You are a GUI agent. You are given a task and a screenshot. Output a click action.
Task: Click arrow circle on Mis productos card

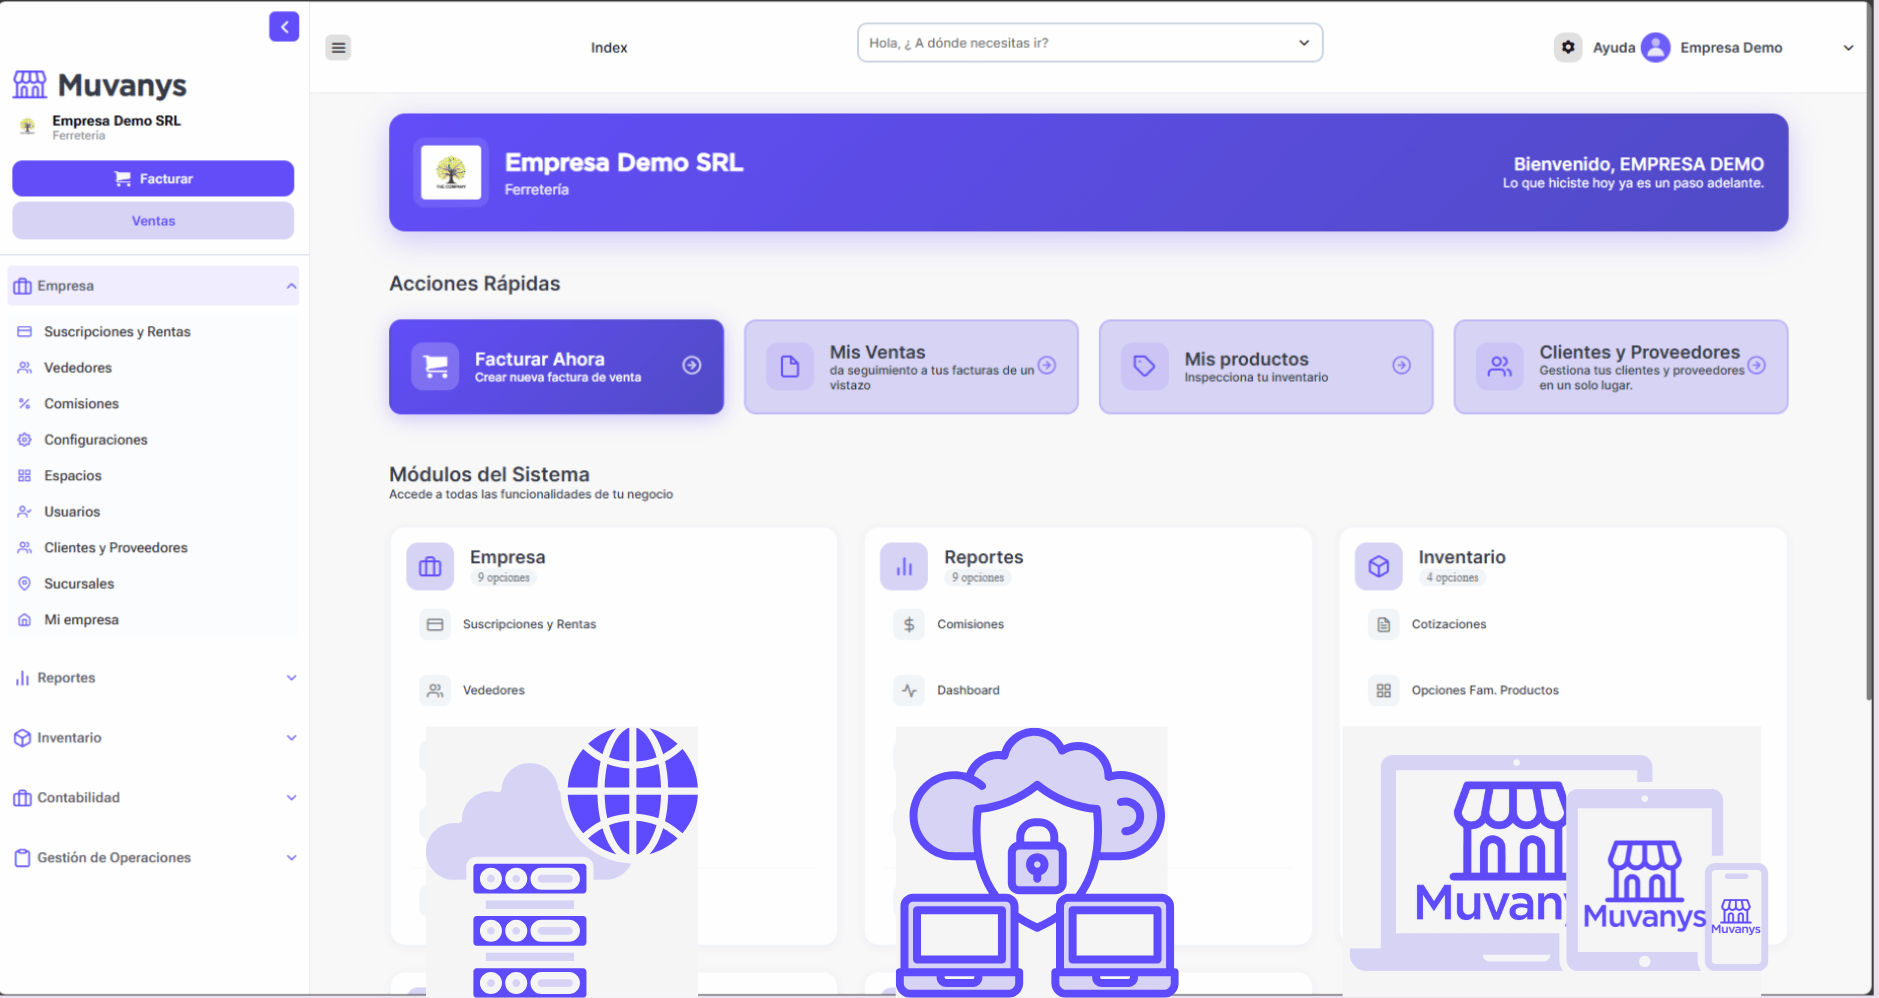(x=1402, y=365)
